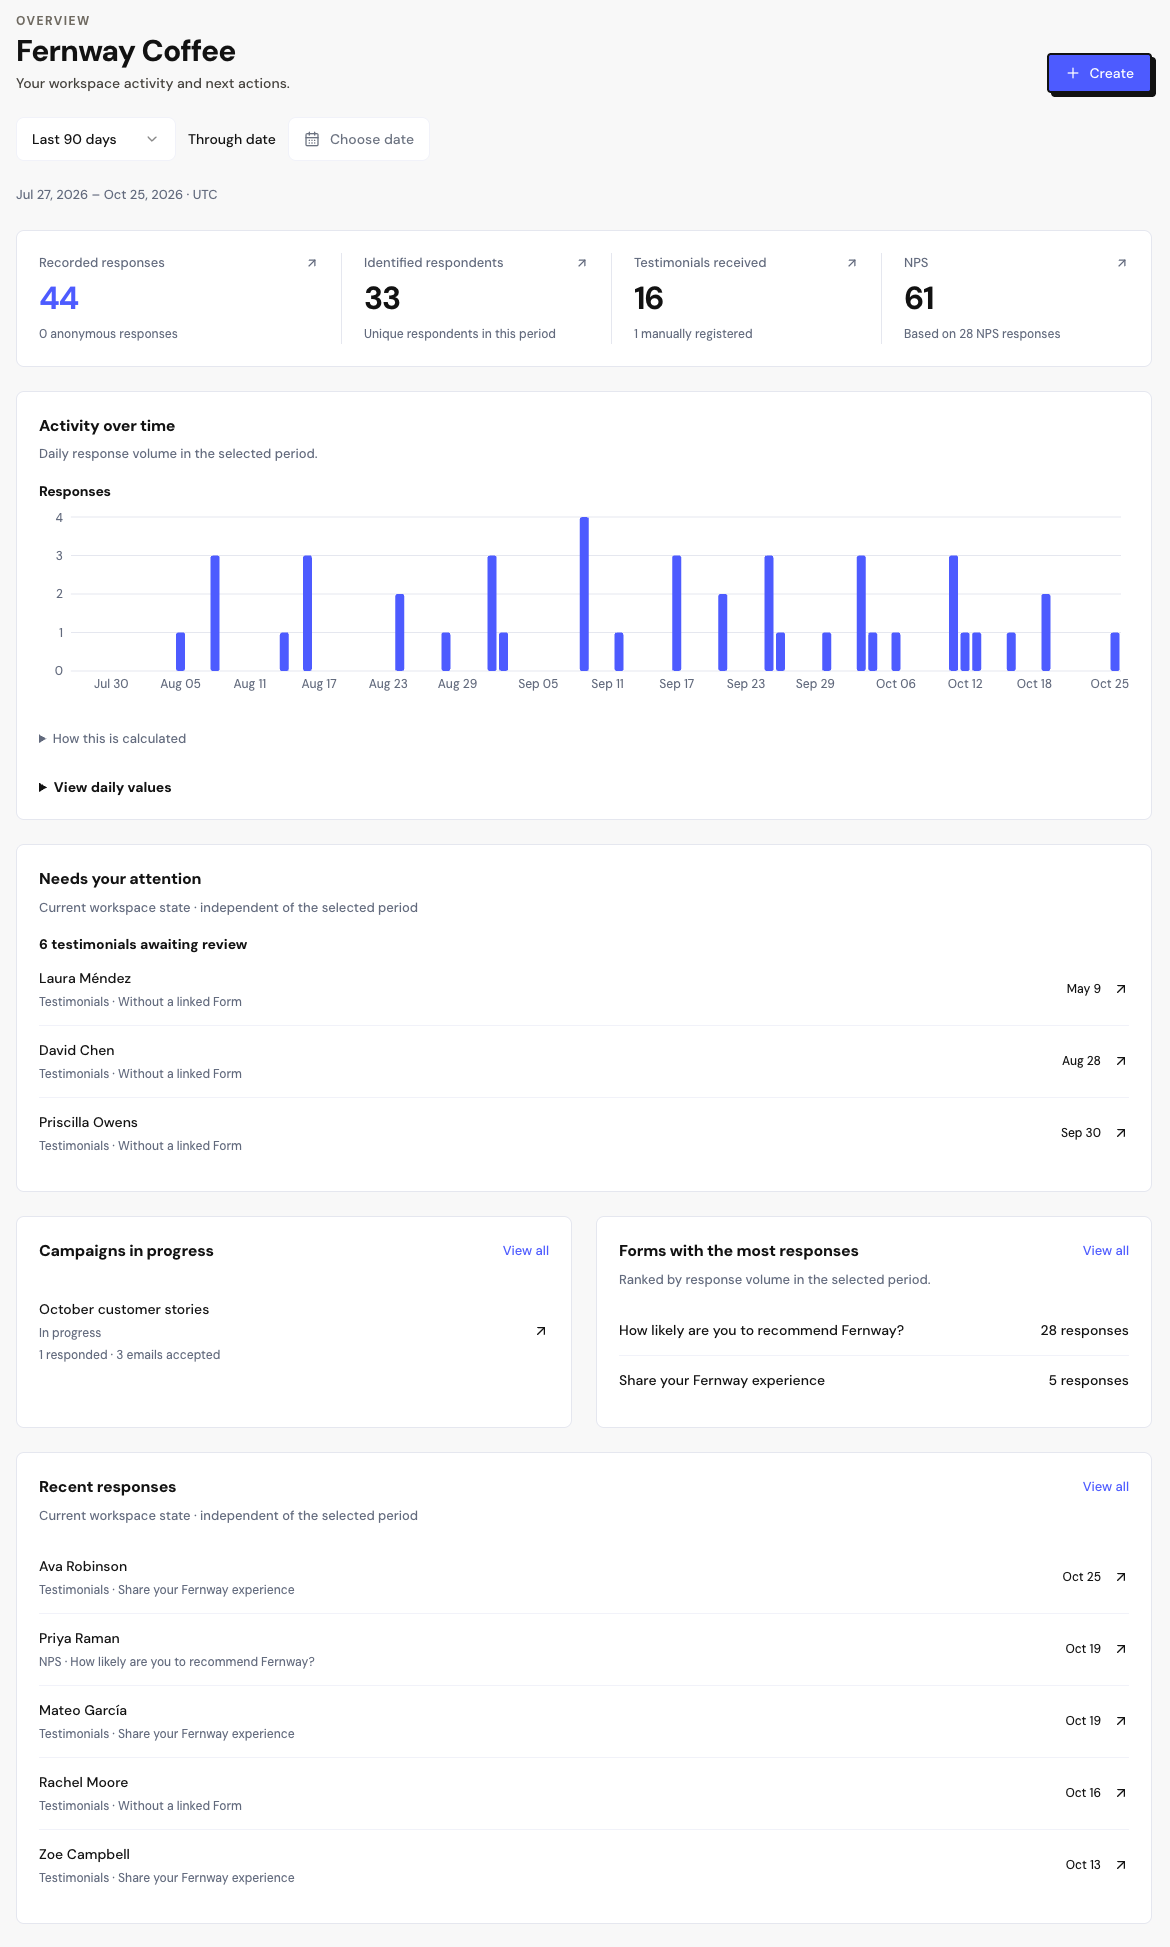Open Ava Robinson response arrow
The width and height of the screenshot is (1170, 1947).
point(1121,1577)
